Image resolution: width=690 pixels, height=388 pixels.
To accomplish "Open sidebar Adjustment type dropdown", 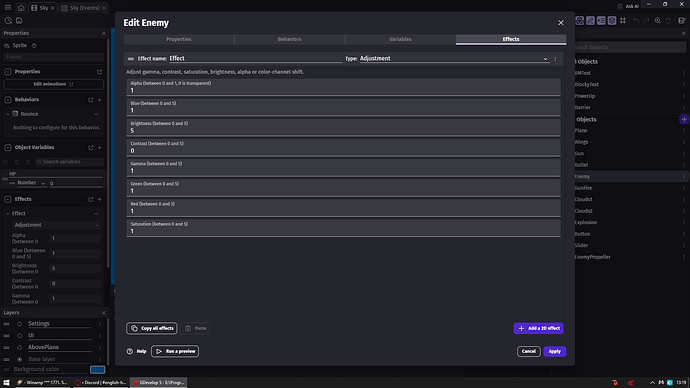I will [56, 225].
